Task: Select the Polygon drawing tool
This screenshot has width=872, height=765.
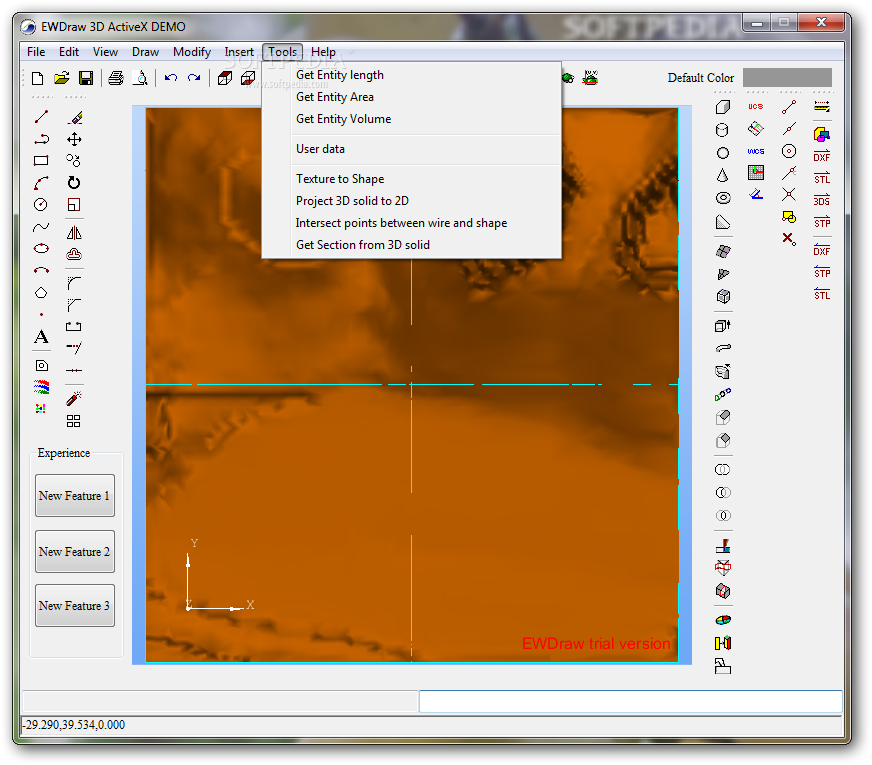Action: click(x=41, y=292)
